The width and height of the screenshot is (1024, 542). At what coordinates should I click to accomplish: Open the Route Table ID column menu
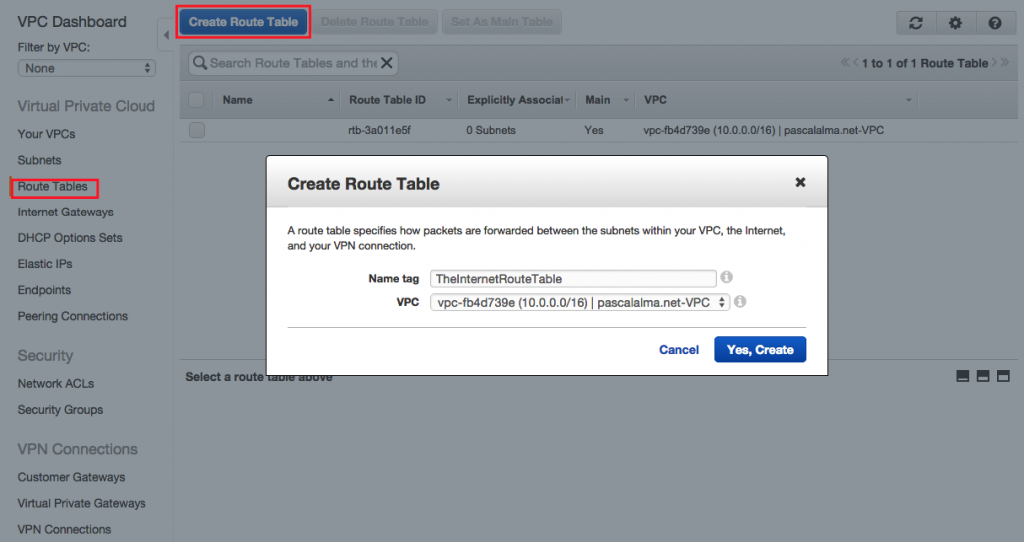coord(449,100)
